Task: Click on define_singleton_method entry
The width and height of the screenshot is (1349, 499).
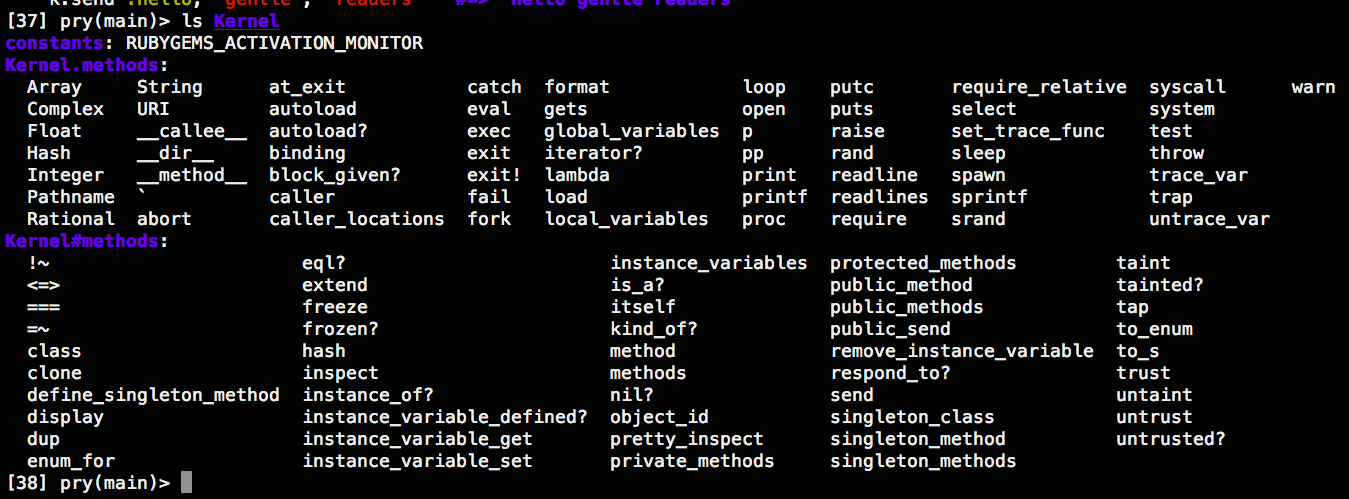Action: (x=153, y=395)
